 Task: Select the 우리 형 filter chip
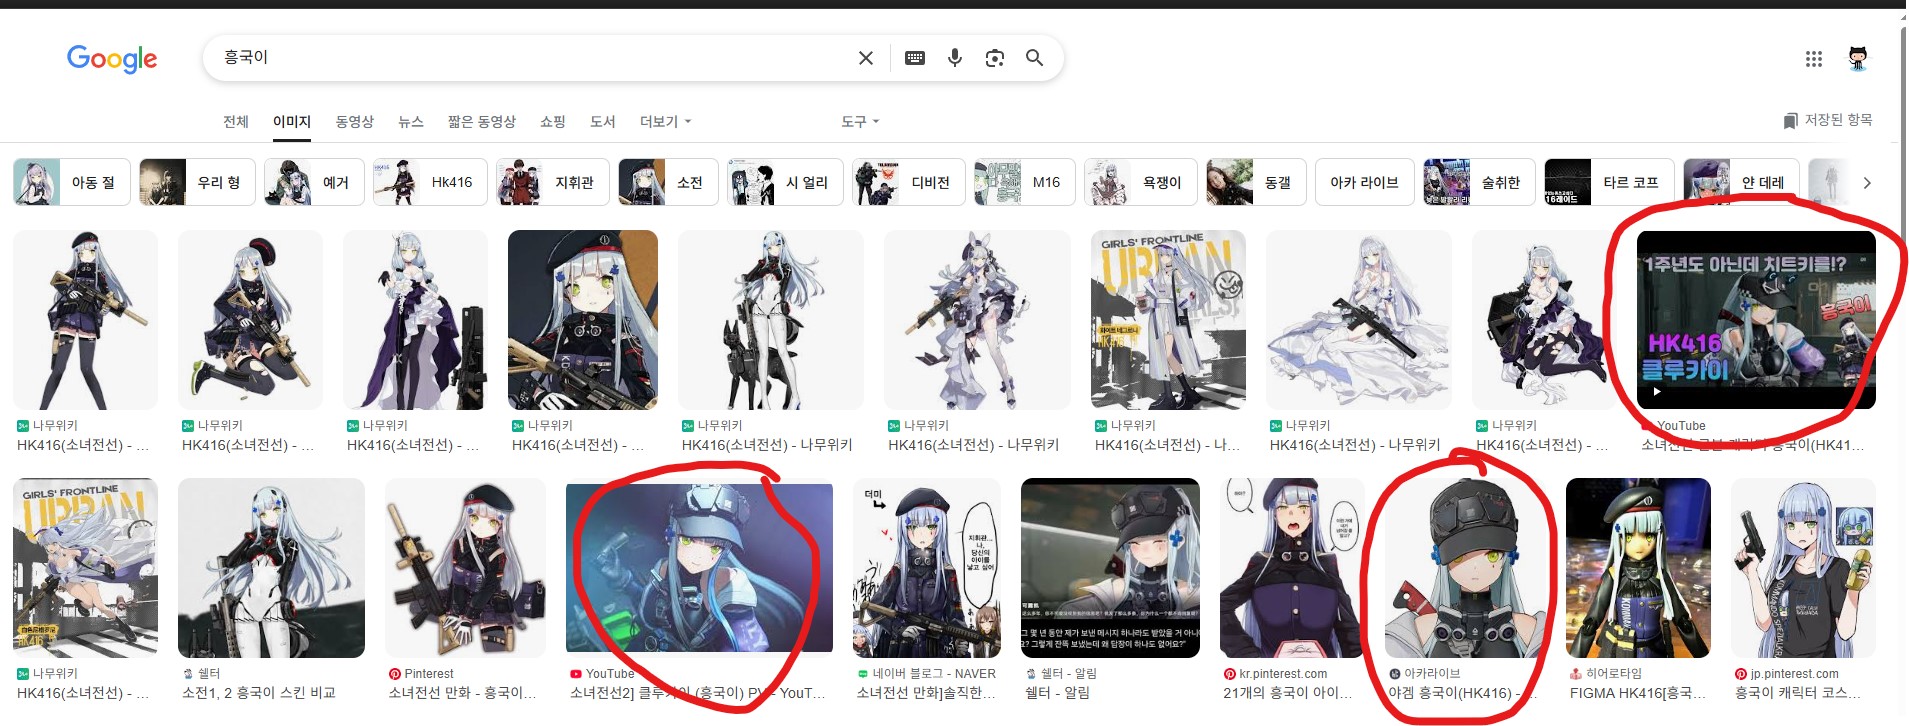point(197,182)
